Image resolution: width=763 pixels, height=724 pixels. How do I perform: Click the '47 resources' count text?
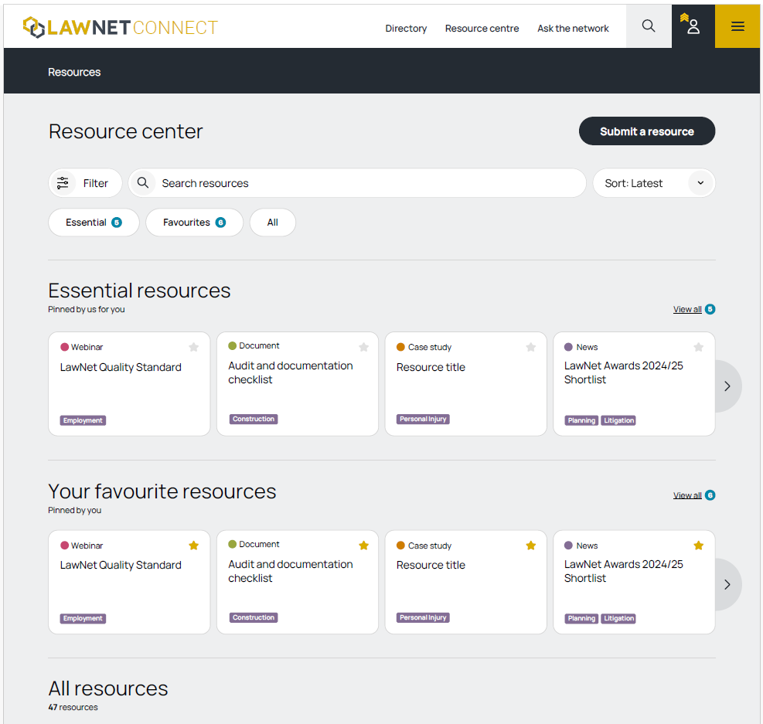[73, 707]
